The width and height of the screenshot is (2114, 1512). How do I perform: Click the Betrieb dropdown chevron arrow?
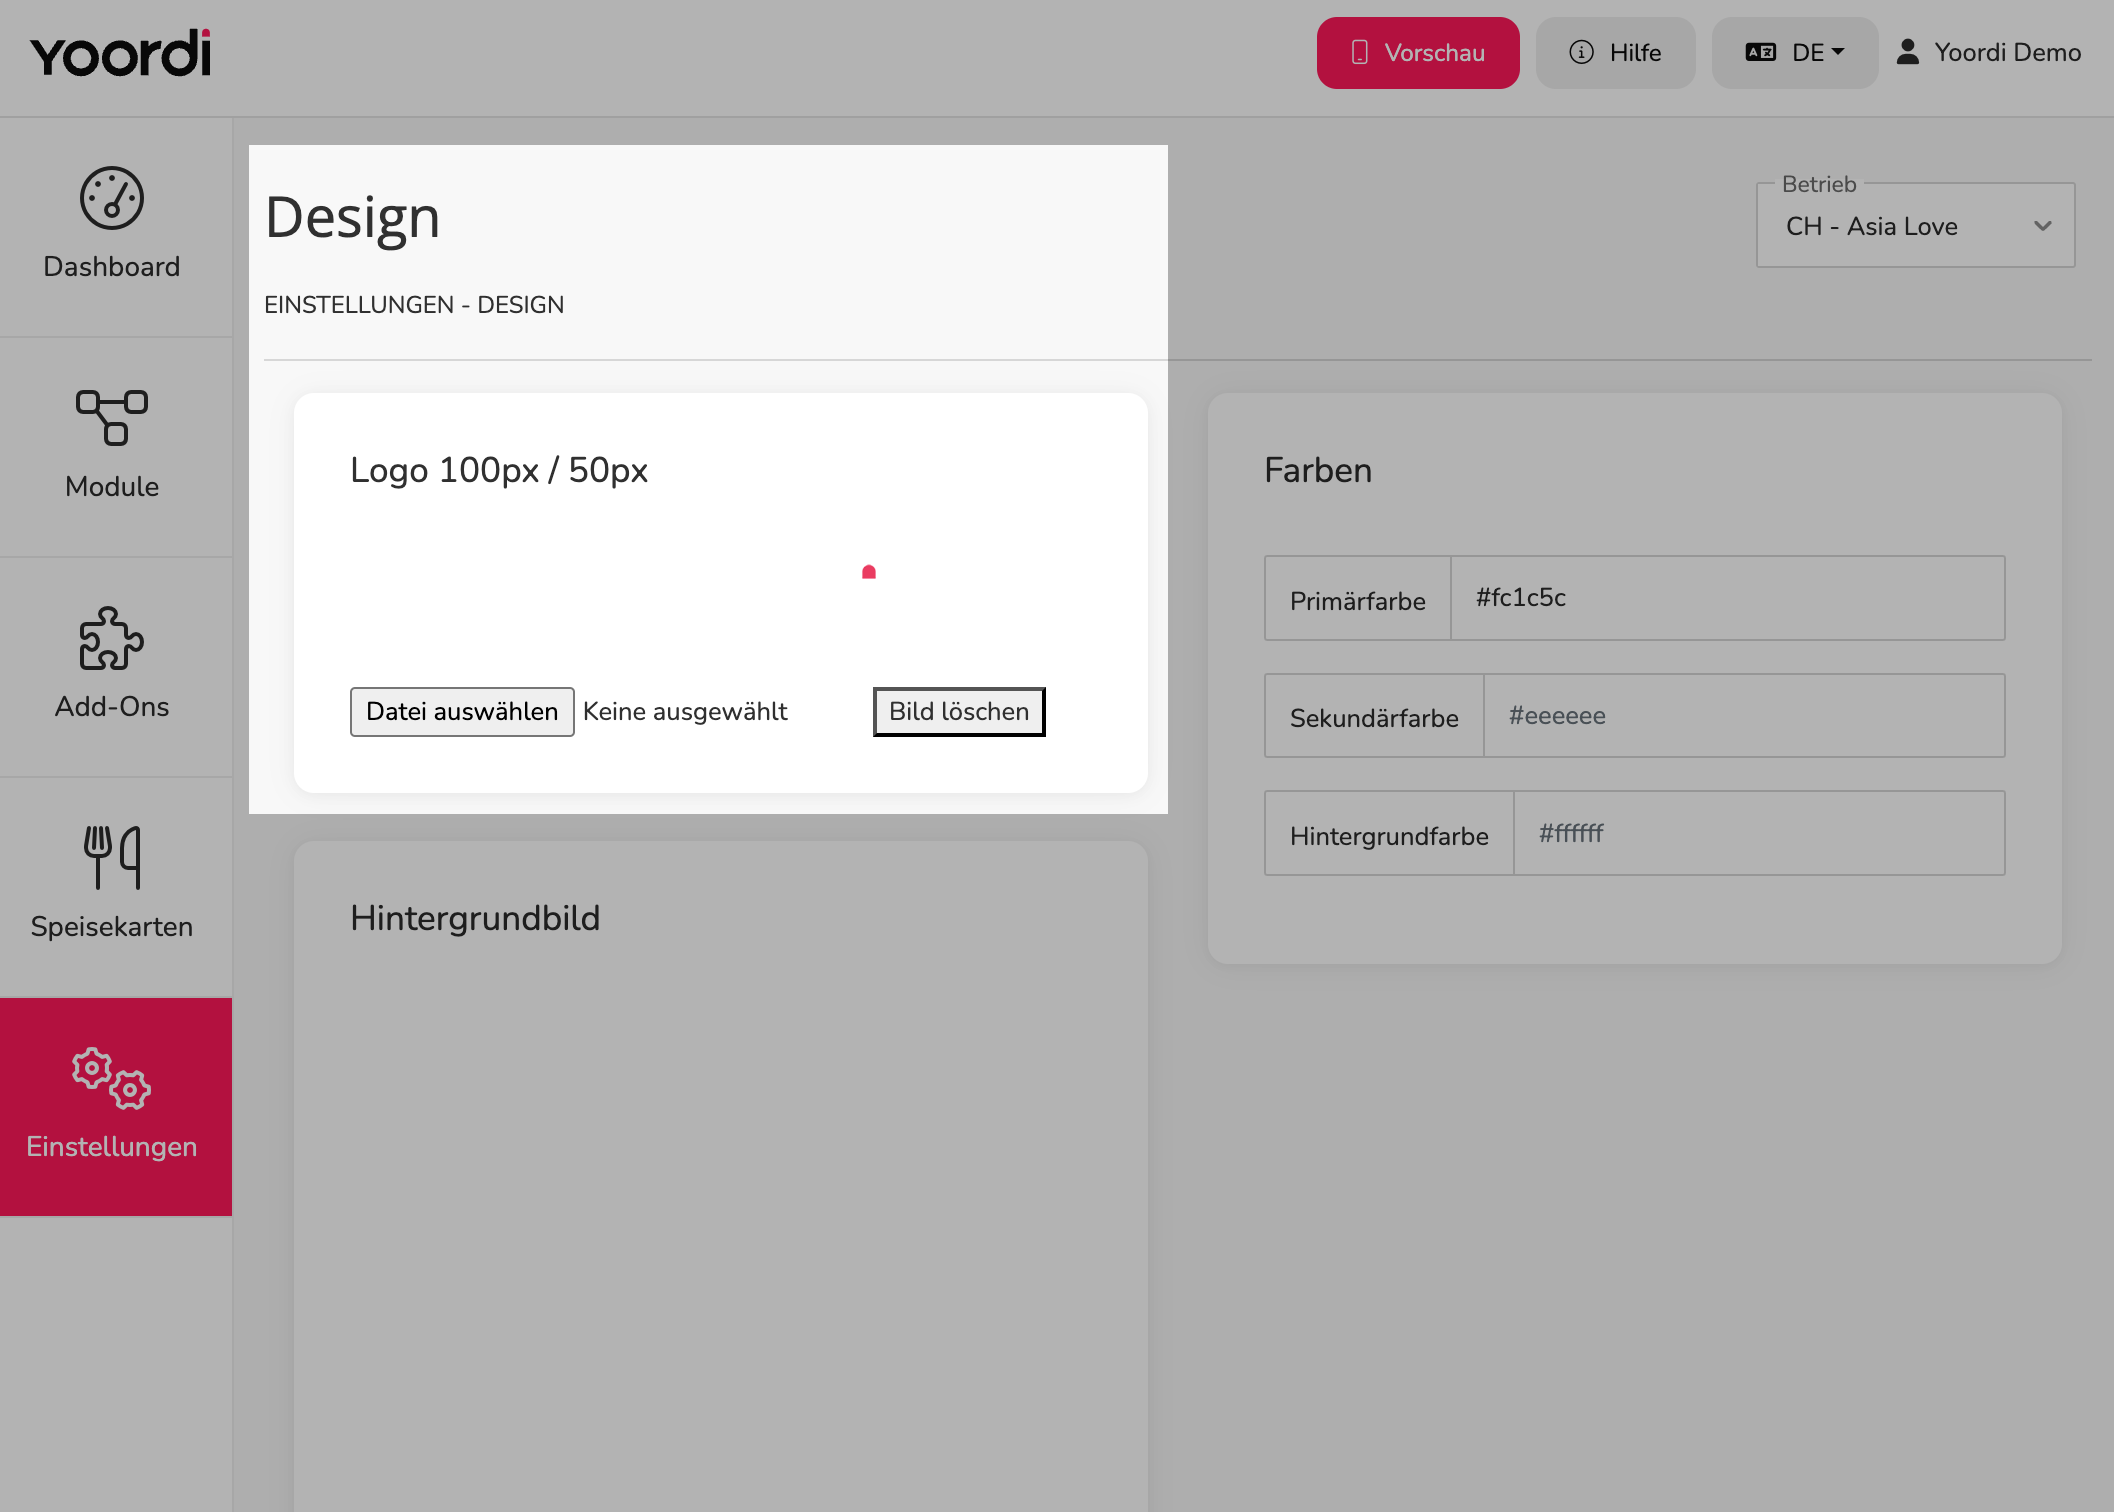pos(2043,226)
